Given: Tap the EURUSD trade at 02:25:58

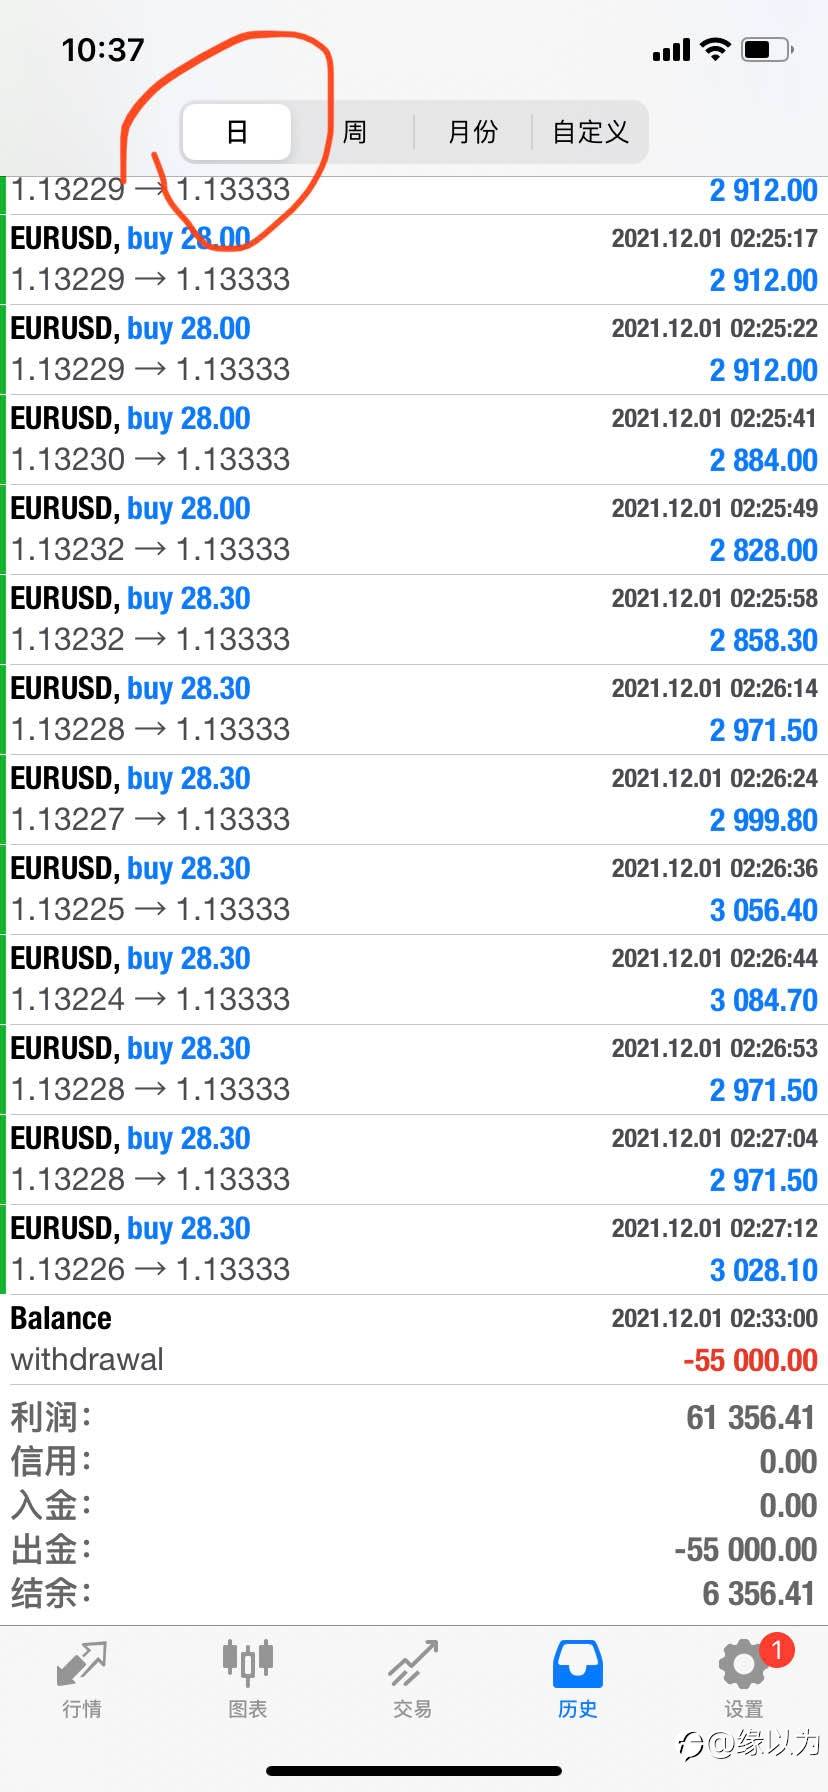Looking at the screenshot, I should click(414, 620).
